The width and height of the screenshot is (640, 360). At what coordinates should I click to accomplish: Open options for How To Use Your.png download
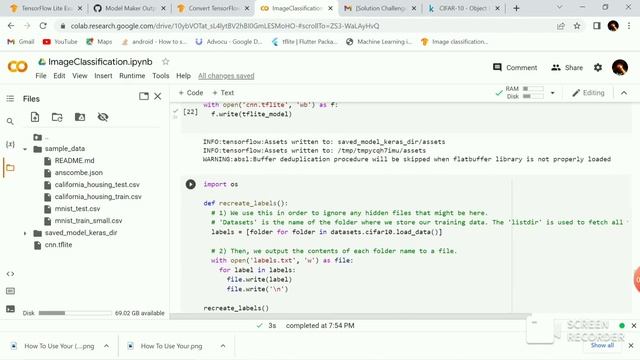(223, 346)
